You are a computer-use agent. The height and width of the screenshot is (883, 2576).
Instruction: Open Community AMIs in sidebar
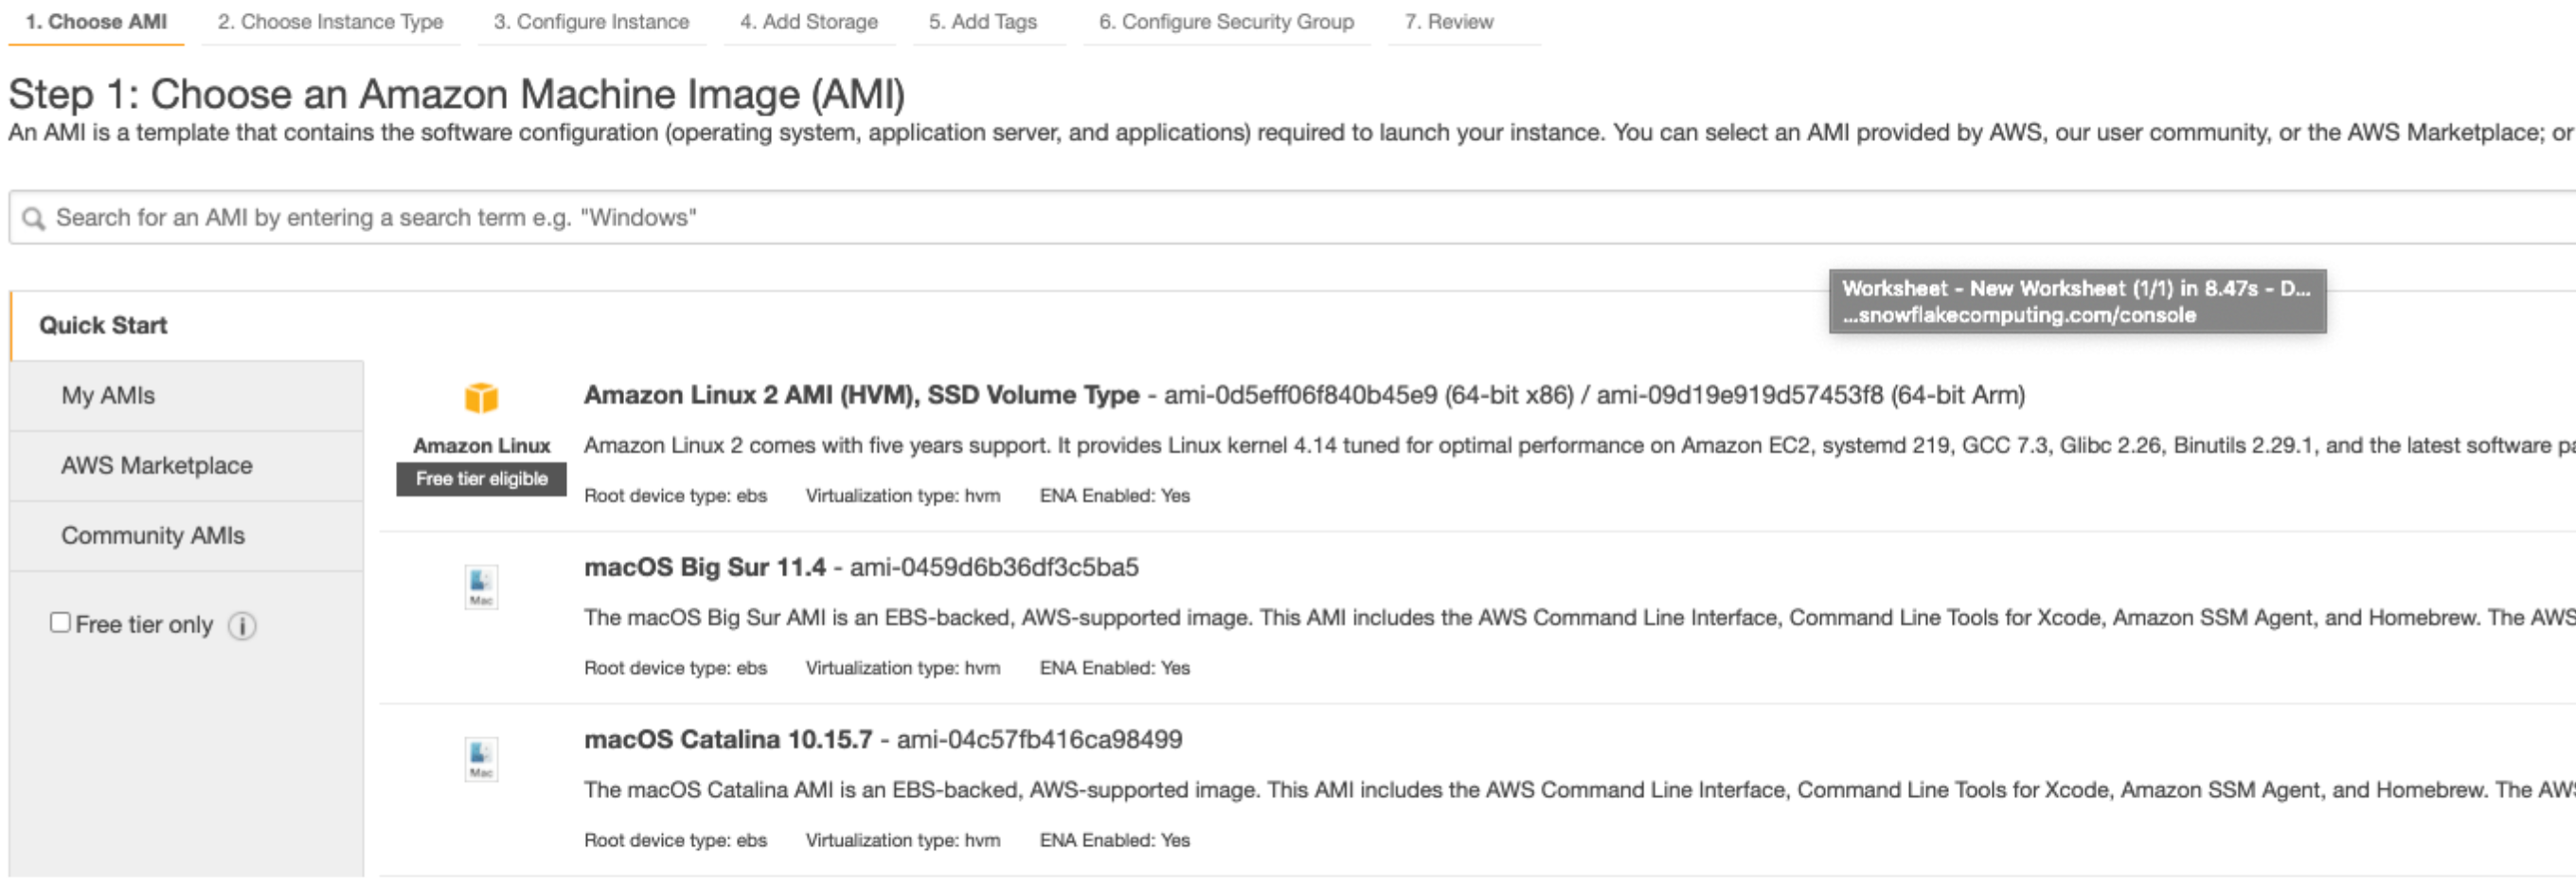[x=187, y=536]
